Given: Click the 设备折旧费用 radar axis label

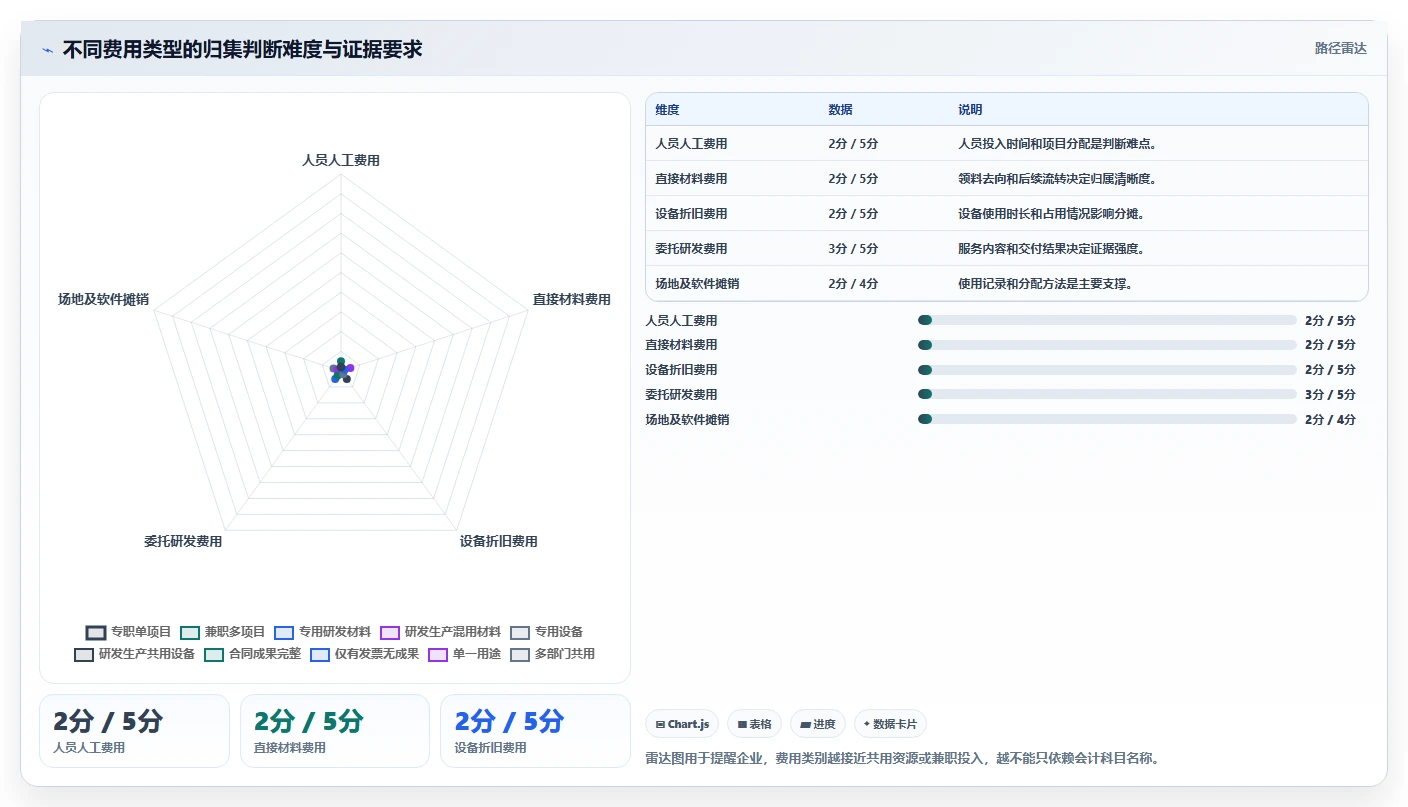Looking at the screenshot, I should point(499,541).
